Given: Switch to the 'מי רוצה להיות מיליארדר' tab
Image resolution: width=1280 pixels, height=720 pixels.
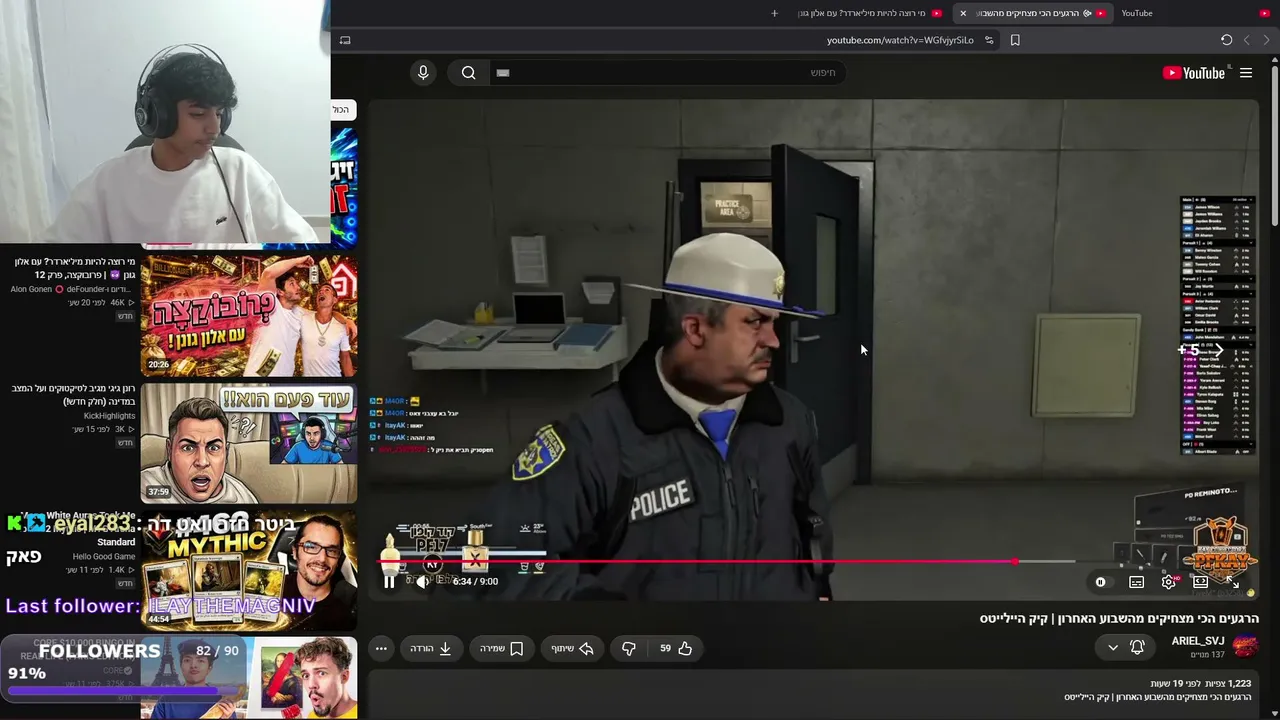Looking at the screenshot, I should point(869,13).
